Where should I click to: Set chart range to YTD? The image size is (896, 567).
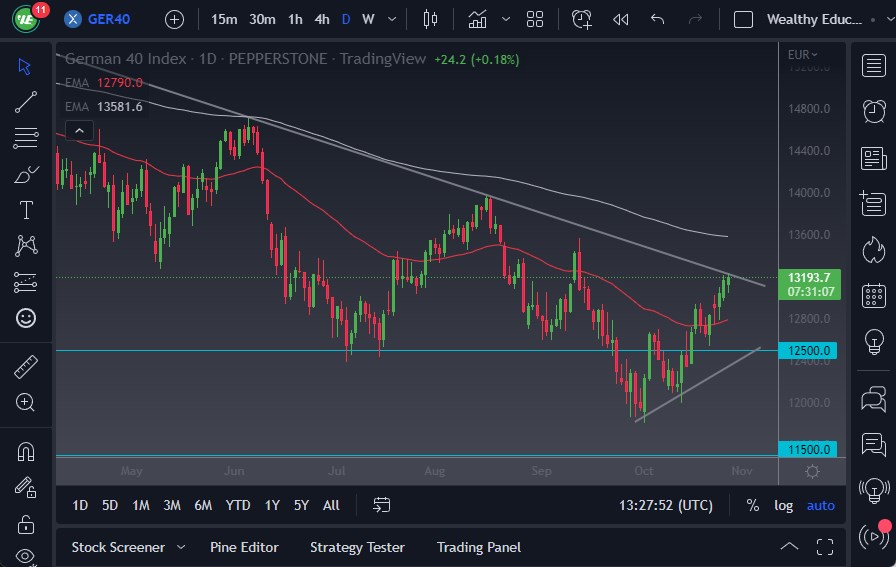238,505
